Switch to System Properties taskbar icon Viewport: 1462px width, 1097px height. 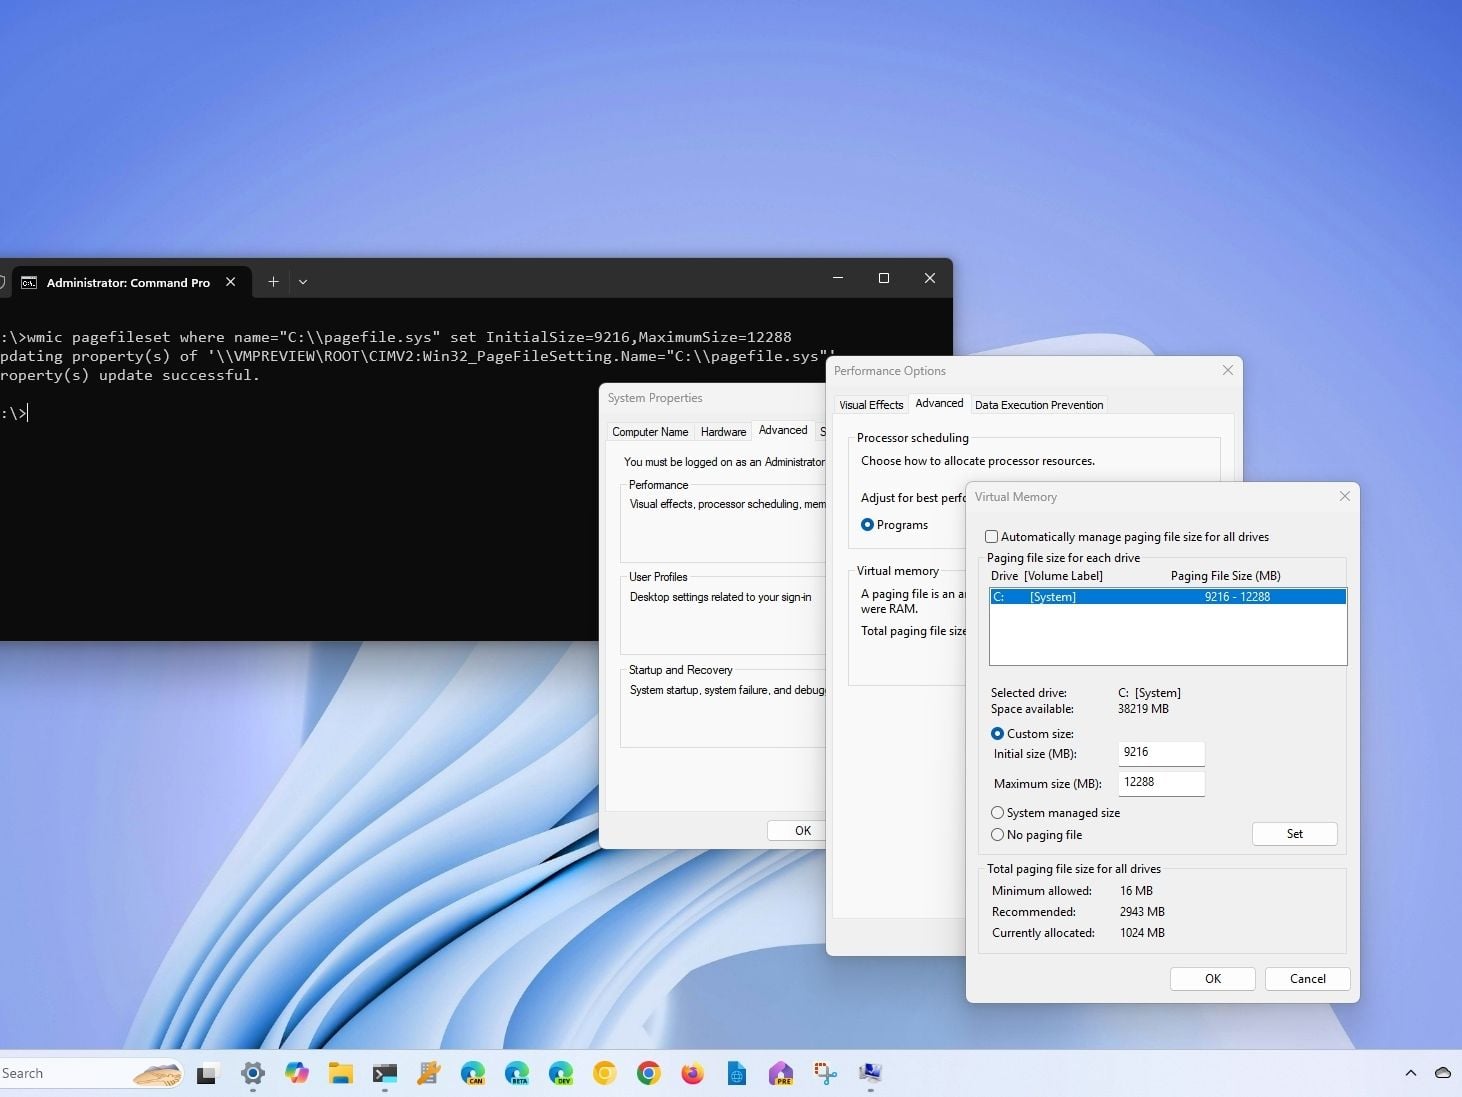(x=870, y=1074)
